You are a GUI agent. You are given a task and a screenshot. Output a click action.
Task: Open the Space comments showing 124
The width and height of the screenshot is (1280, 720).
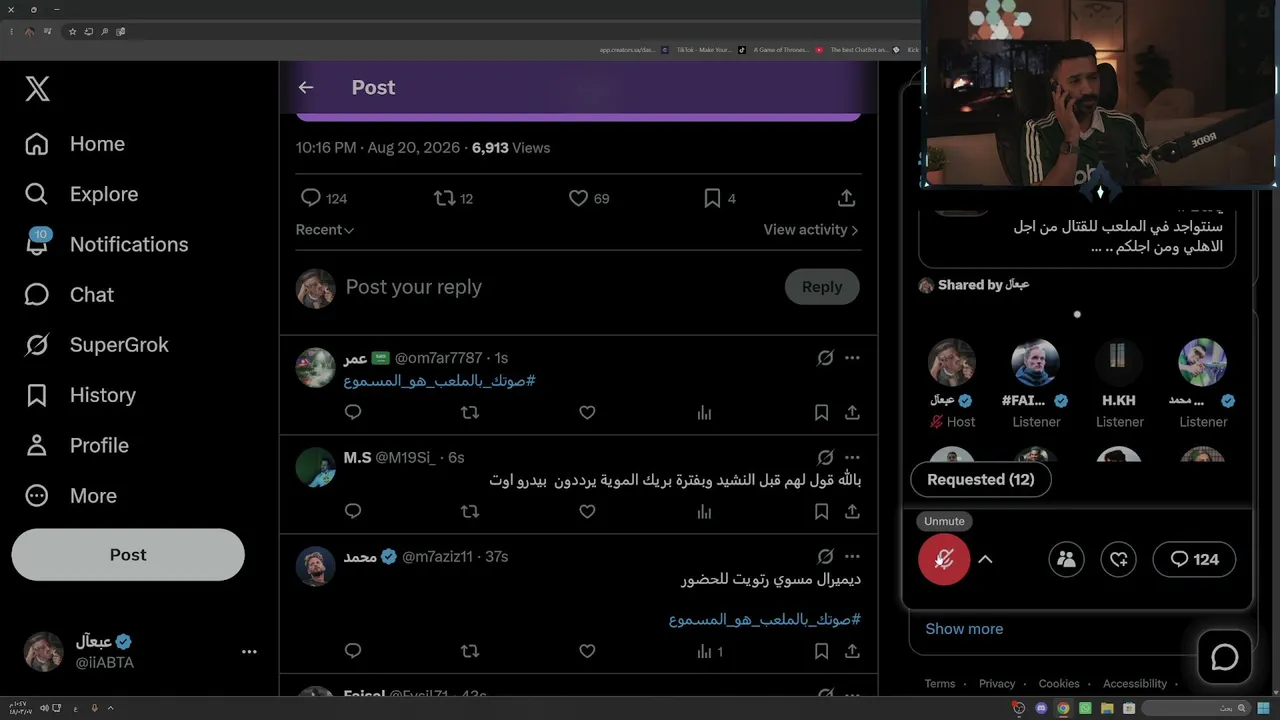click(x=1194, y=560)
